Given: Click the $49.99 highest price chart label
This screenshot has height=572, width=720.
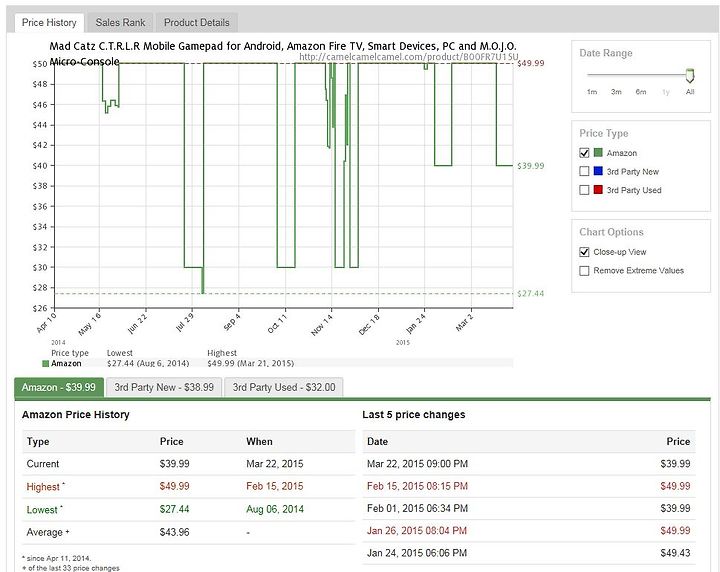Looking at the screenshot, I should (530, 63).
